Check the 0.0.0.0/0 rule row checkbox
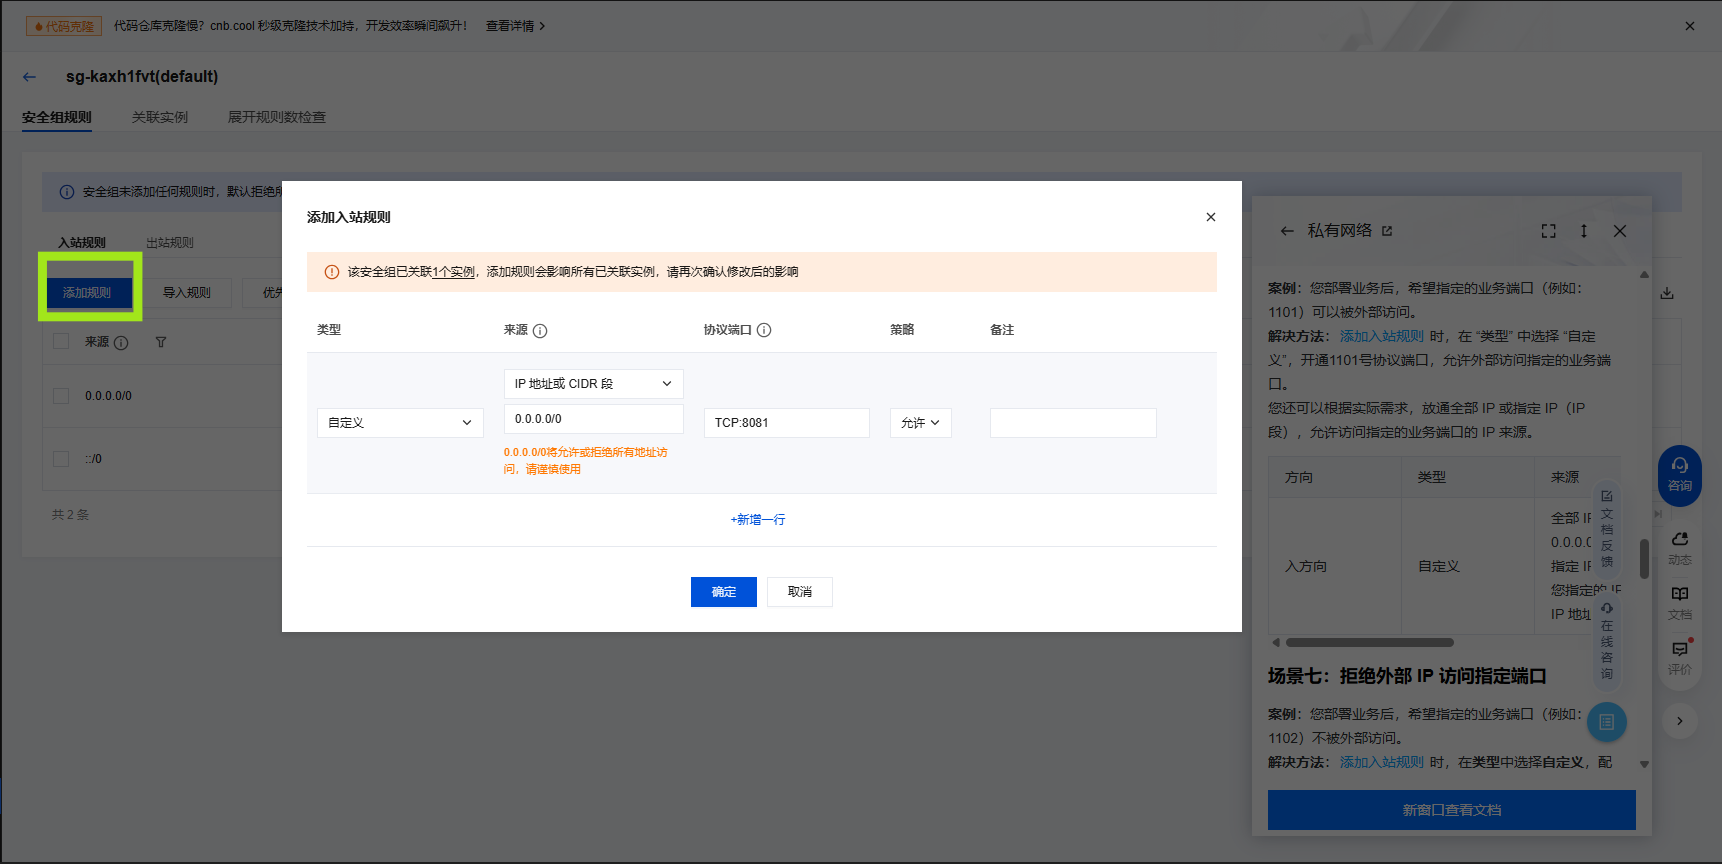This screenshot has width=1722, height=864. [x=61, y=396]
